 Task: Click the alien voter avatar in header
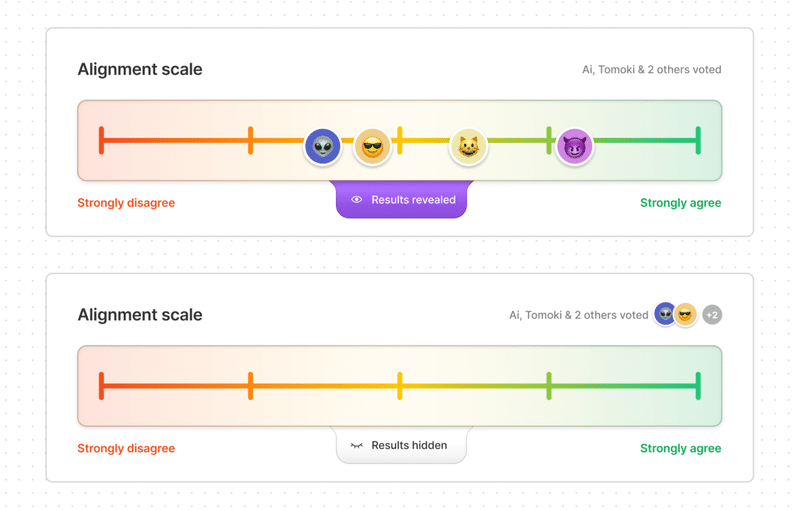[x=665, y=315]
